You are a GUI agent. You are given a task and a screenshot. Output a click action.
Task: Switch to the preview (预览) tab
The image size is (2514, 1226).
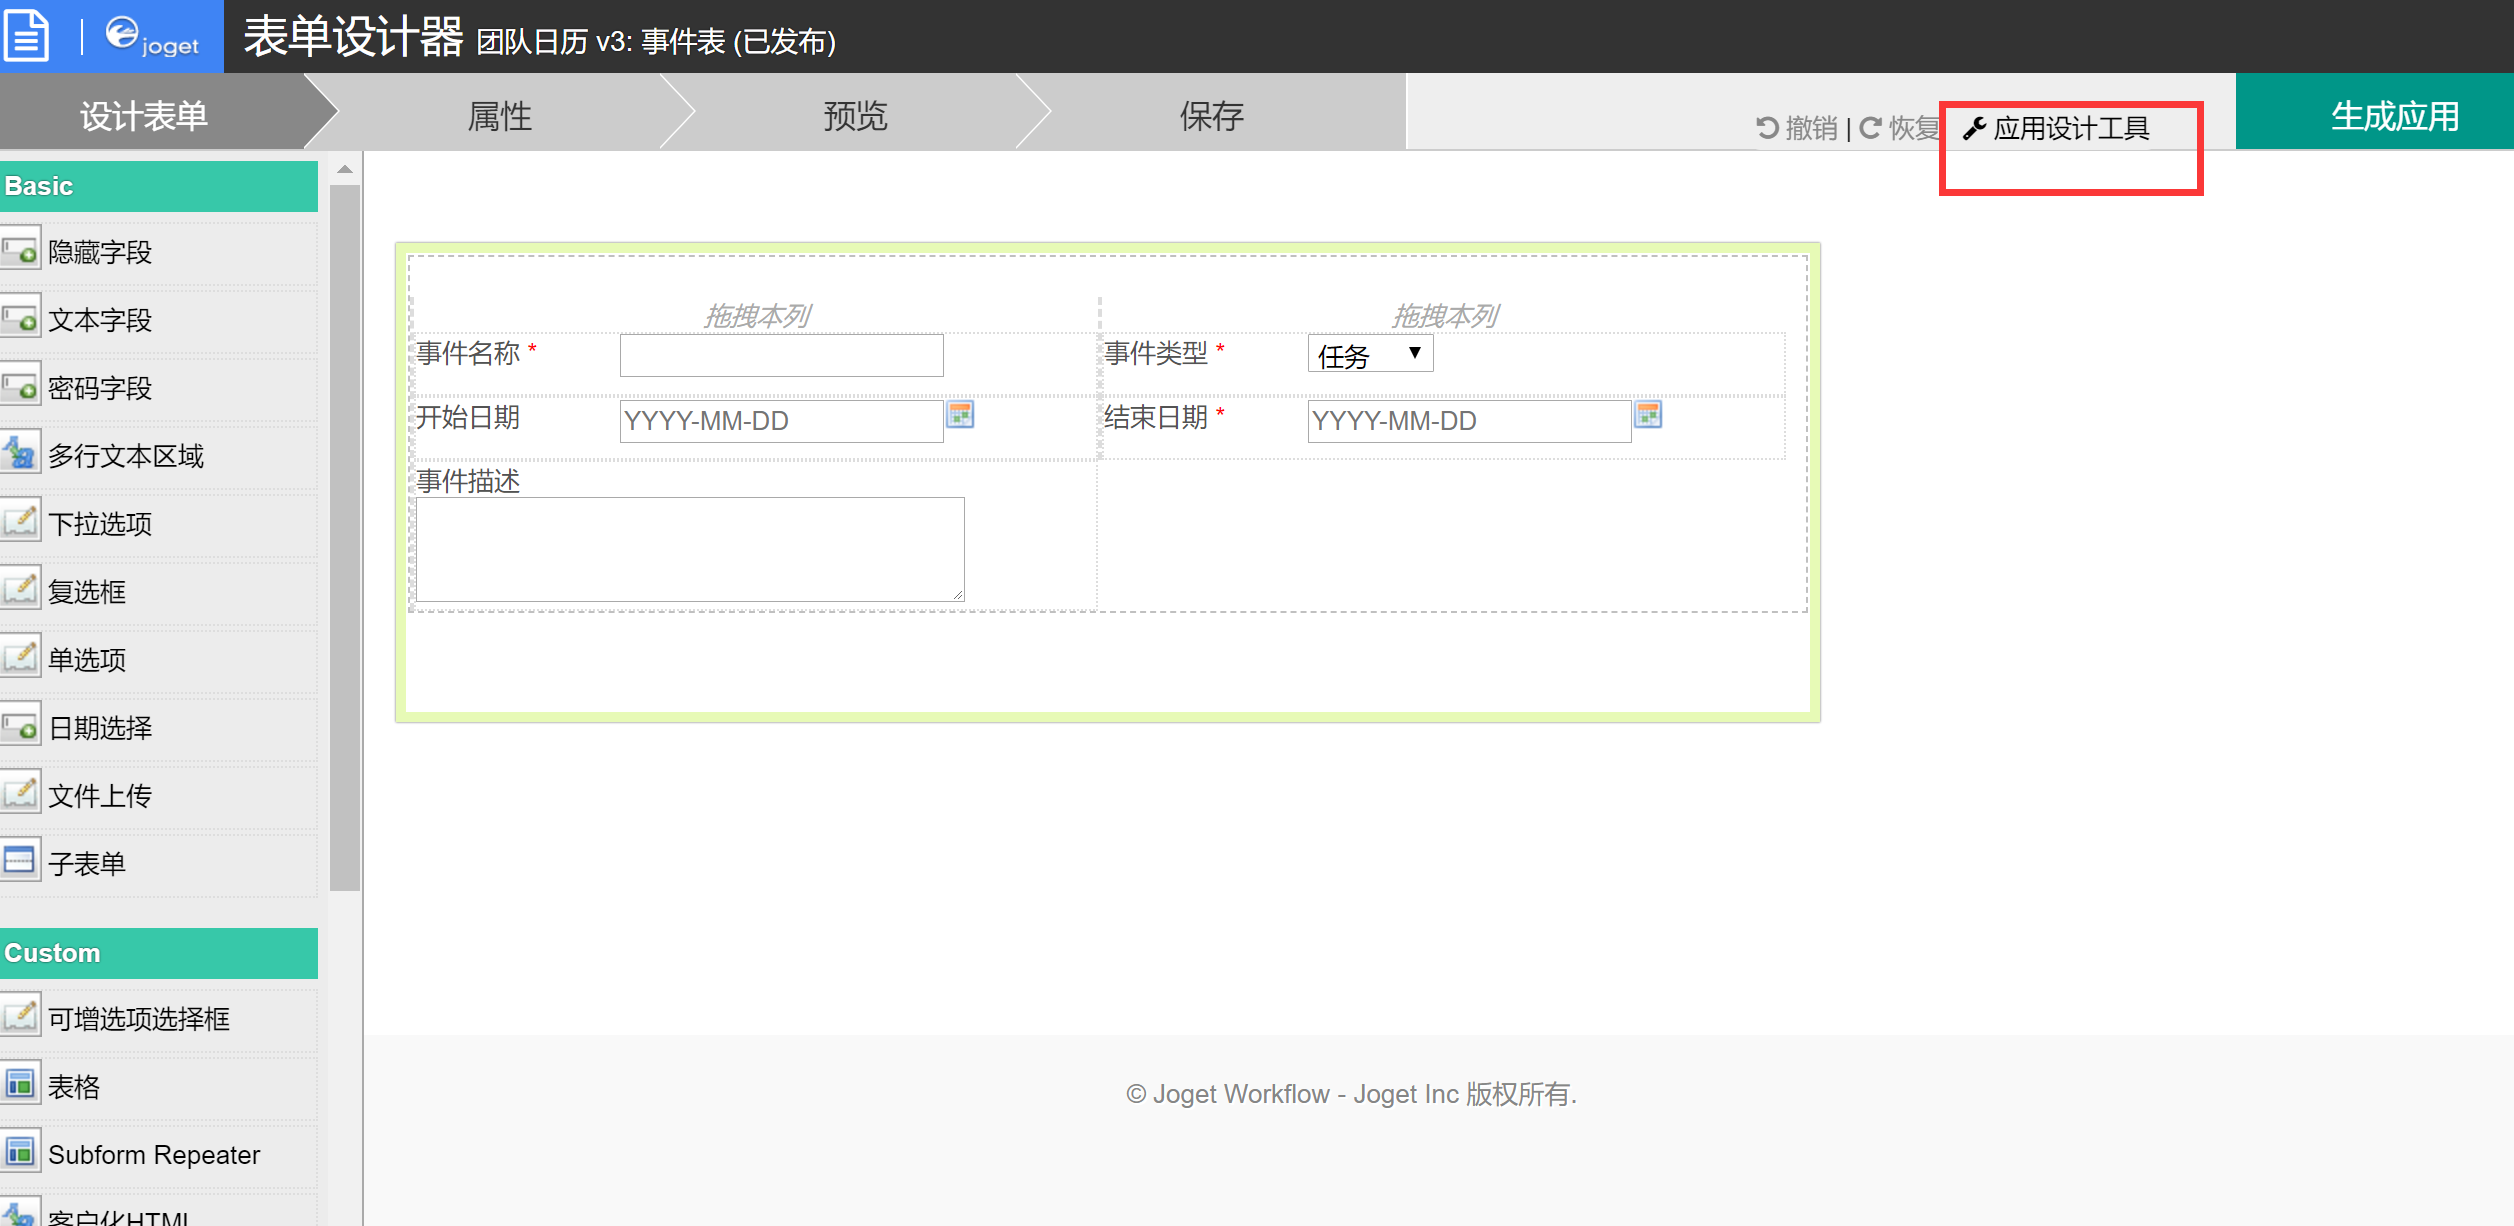[x=855, y=116]
